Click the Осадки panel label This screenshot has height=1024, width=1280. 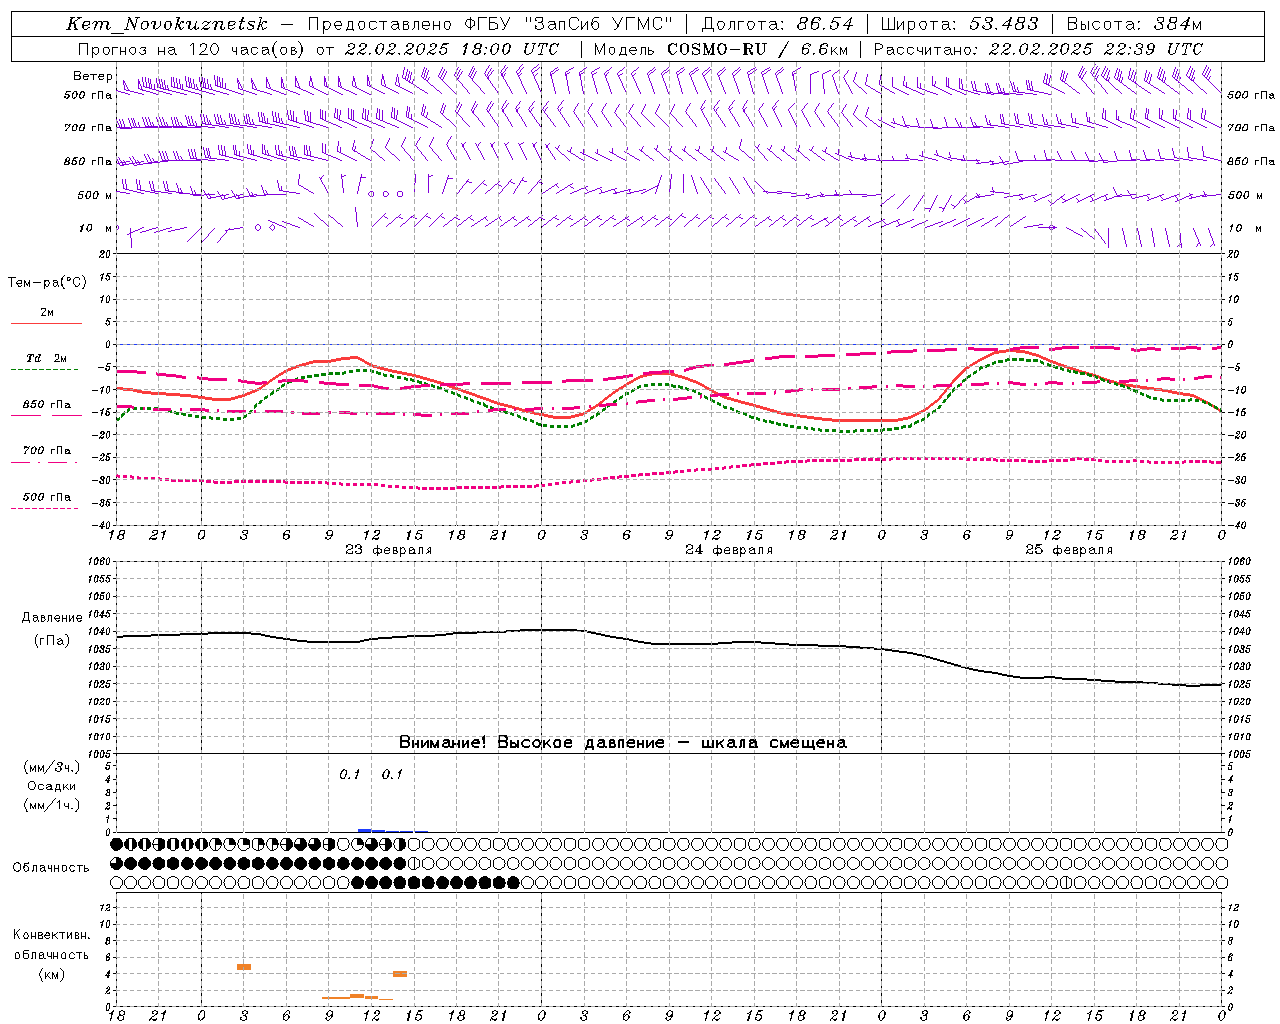point(51,786)
